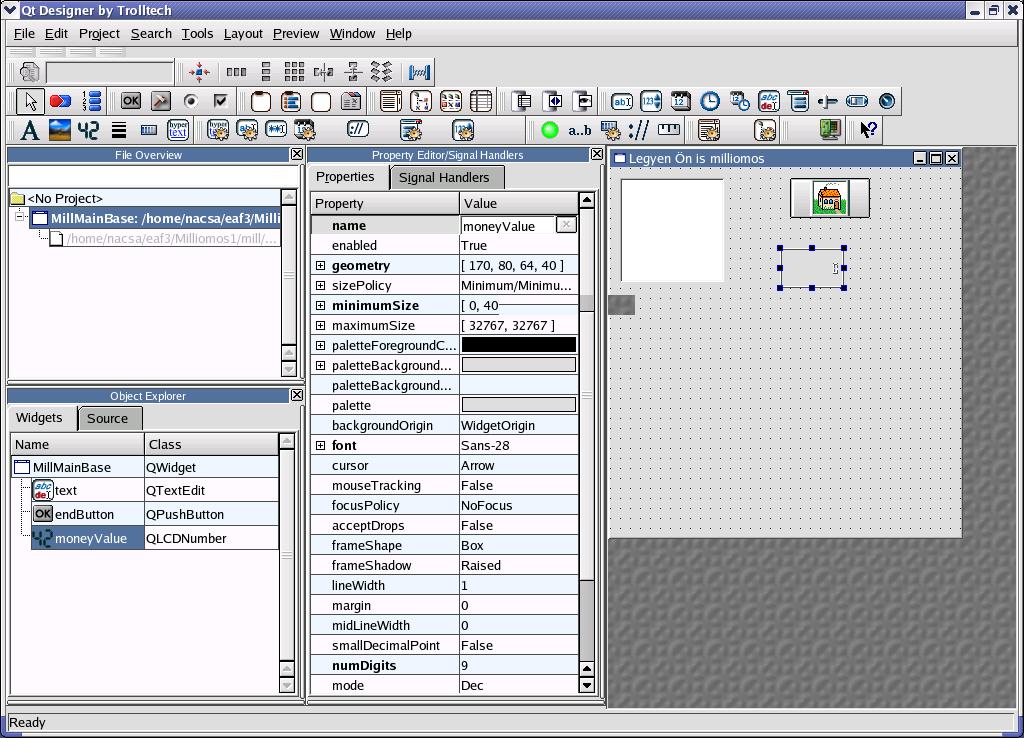Pick the LCDNumber '42' widget tool
This screenshot has height=738, width=1024.
[88, 131]
